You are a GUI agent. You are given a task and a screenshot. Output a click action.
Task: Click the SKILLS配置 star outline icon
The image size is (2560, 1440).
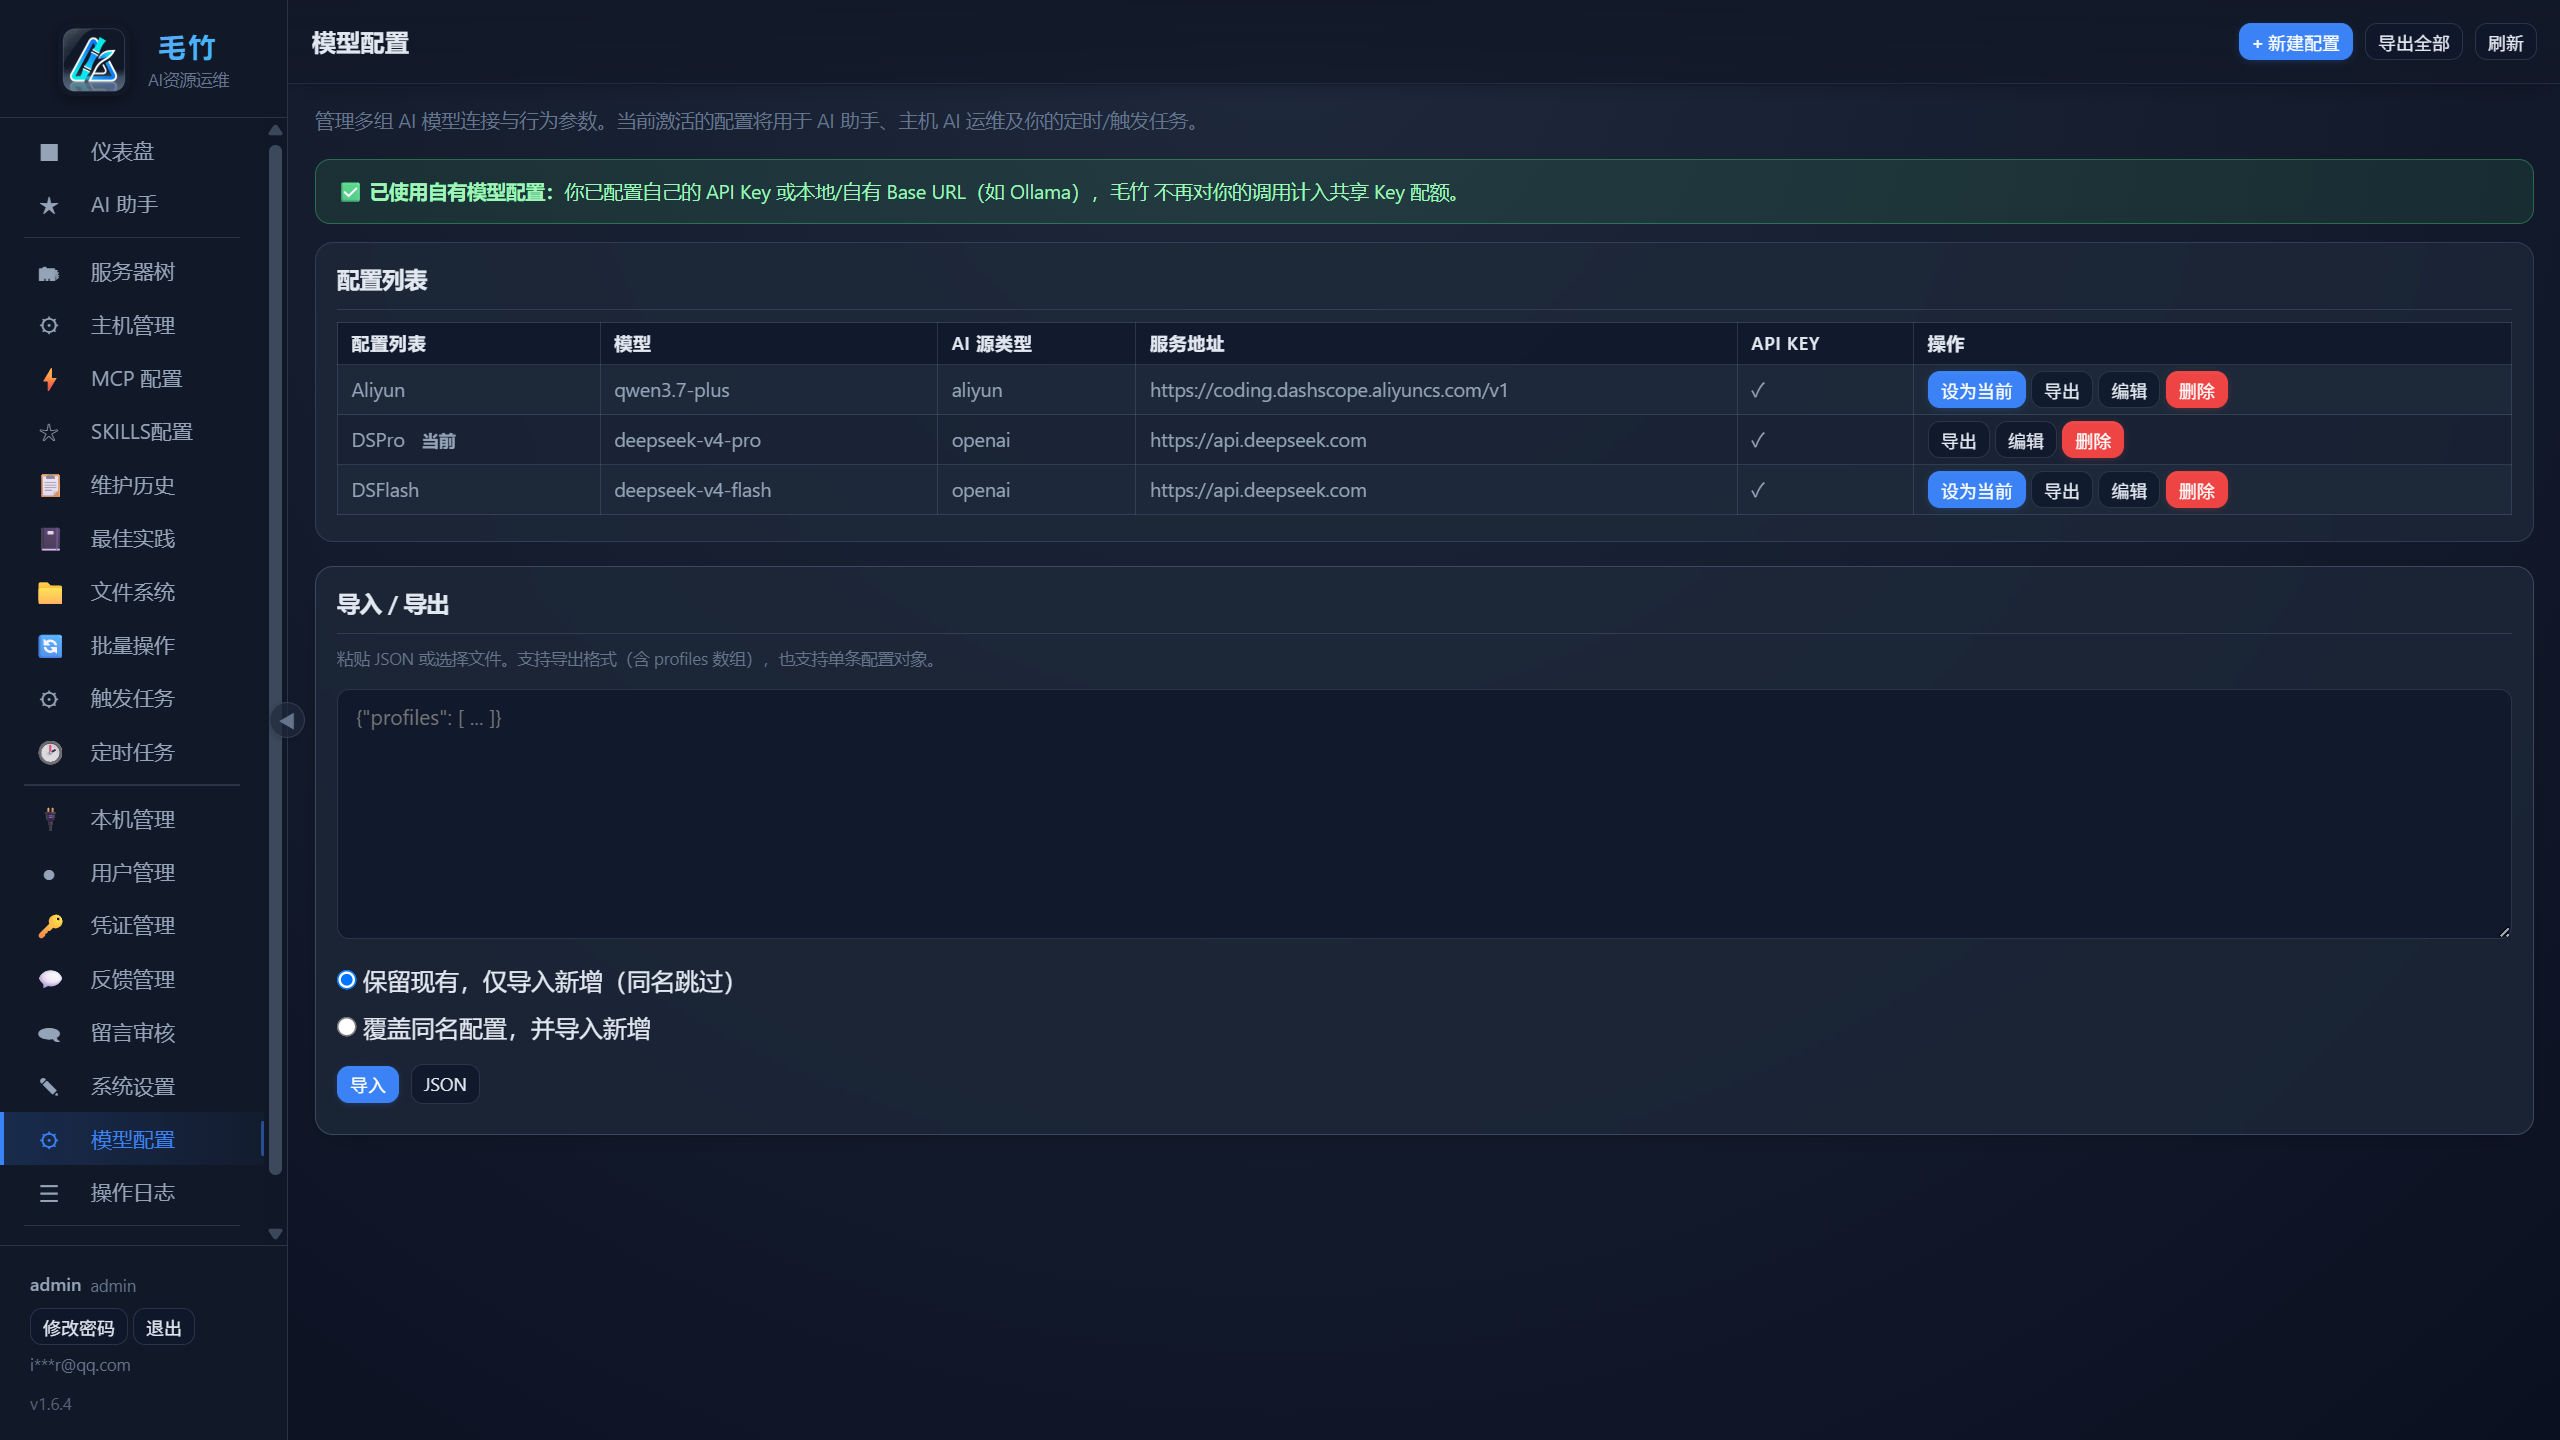pos(49,432)
